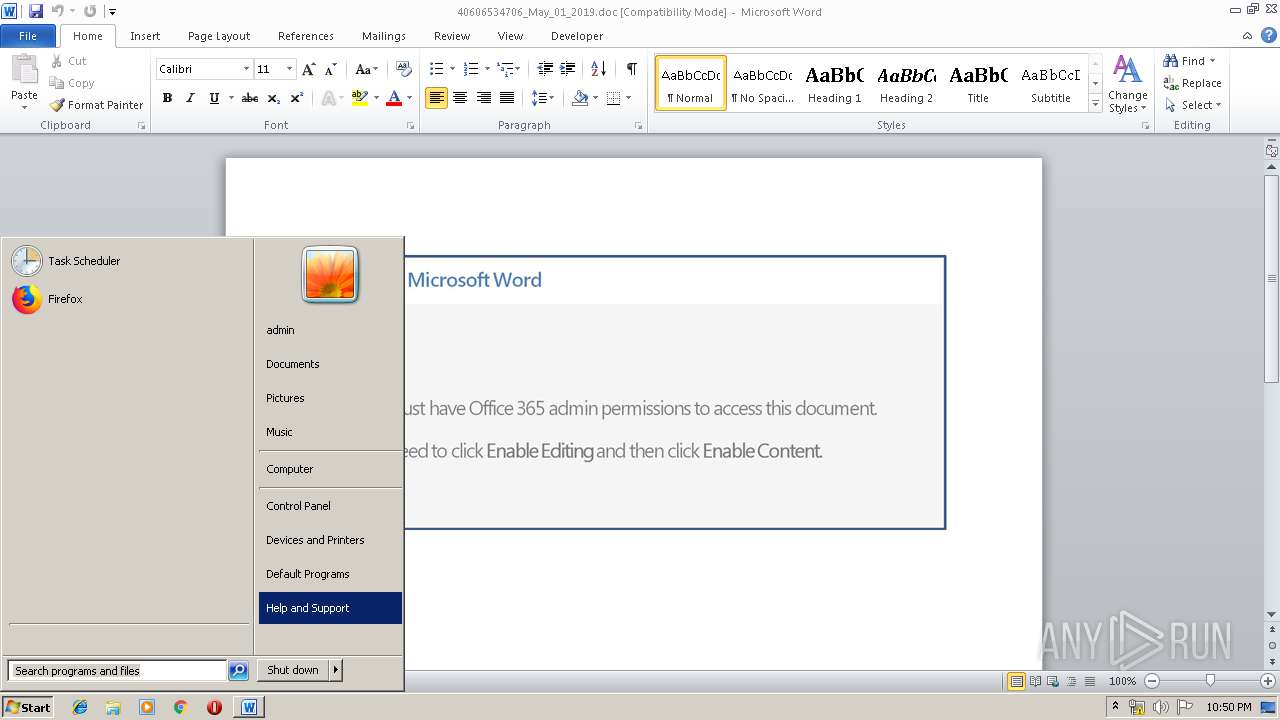Screen dimensions: 1280x720
Task: Click the Search programs and files field
Action: [117, 671]
